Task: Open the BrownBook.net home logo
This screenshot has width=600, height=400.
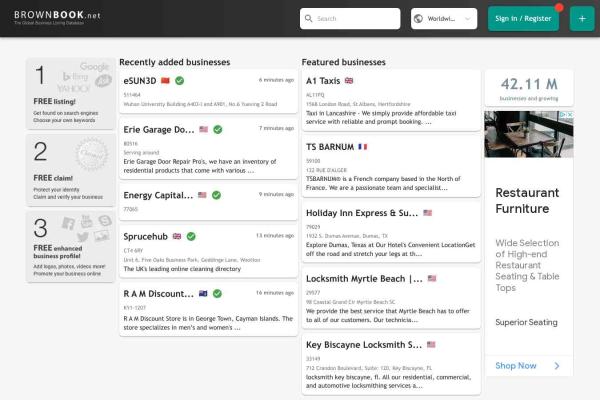Action: pos(57,15)
